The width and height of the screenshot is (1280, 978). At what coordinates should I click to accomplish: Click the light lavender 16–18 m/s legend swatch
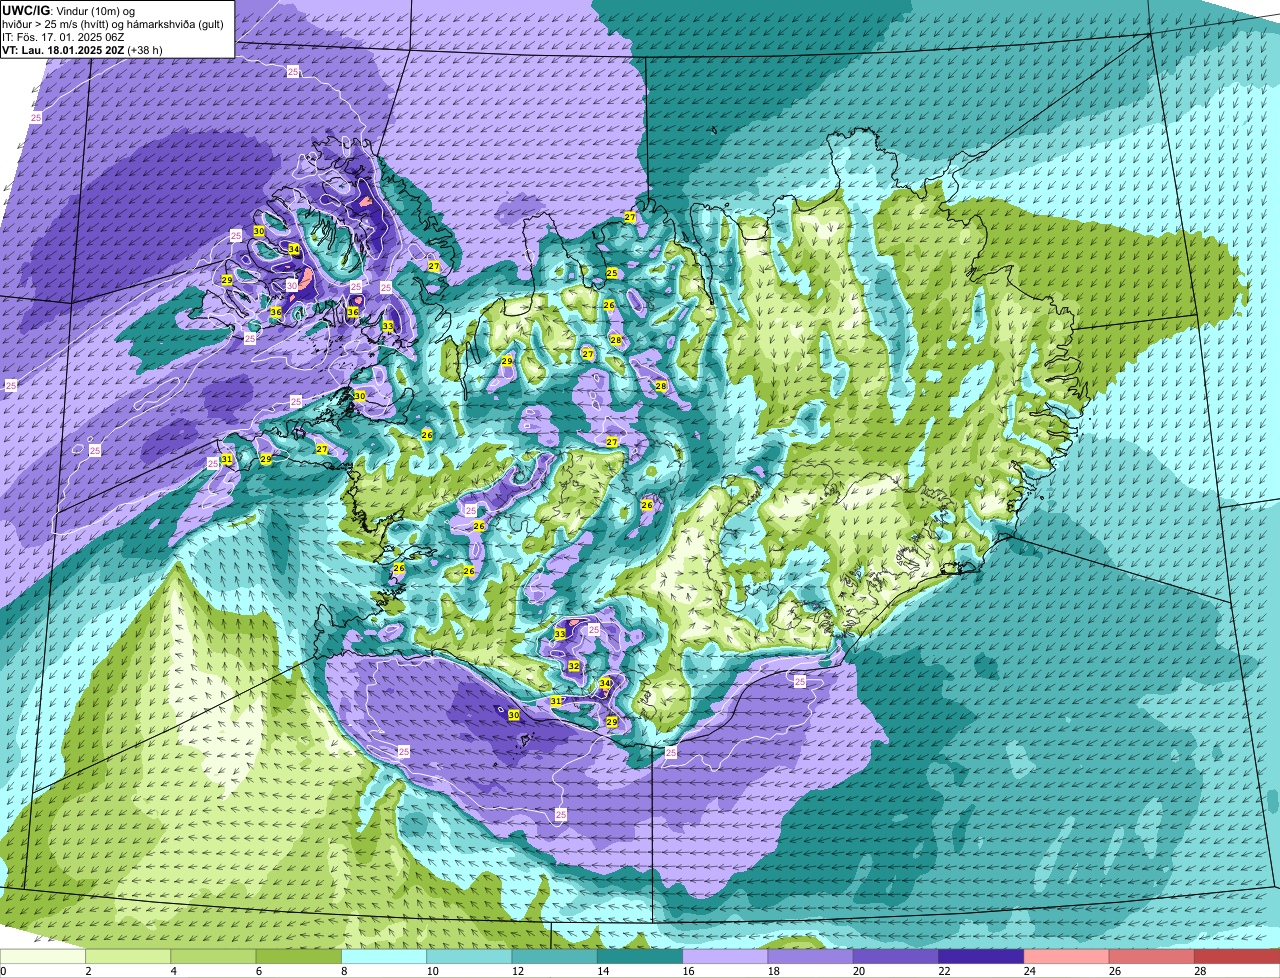[x=725, y=956]
